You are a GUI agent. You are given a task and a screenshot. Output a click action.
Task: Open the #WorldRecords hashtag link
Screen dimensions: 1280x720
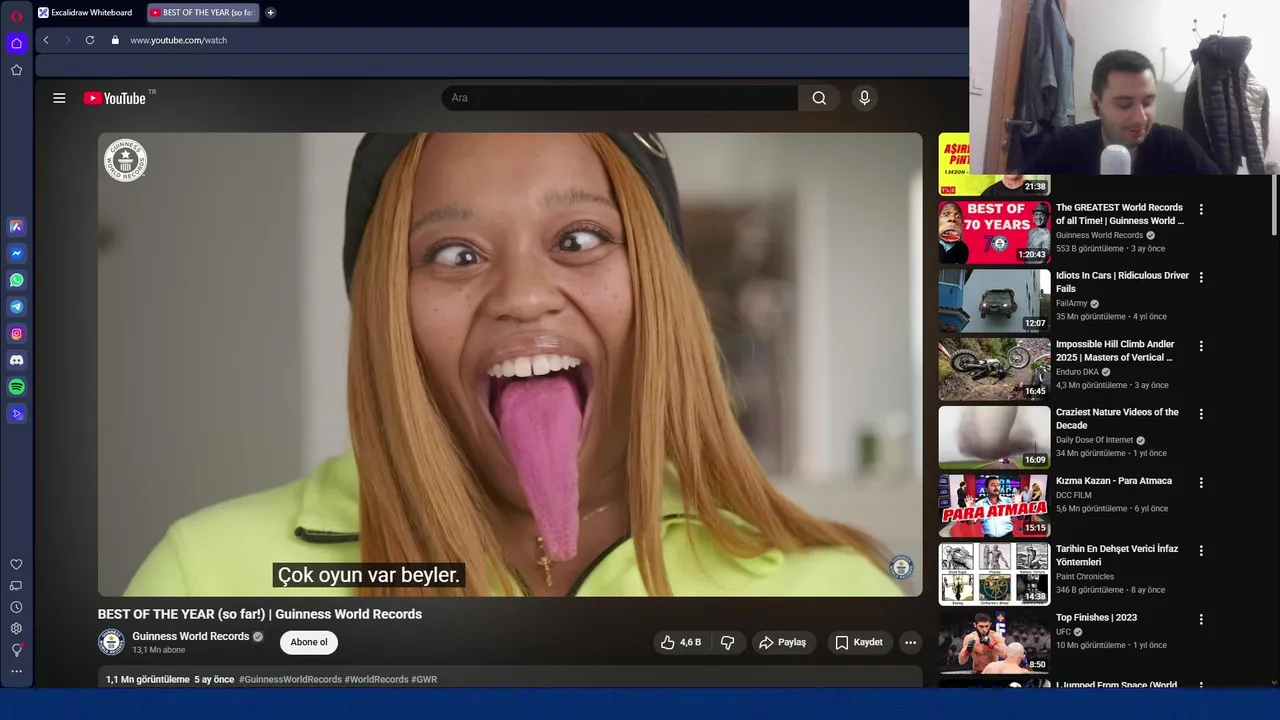[376, 679]
